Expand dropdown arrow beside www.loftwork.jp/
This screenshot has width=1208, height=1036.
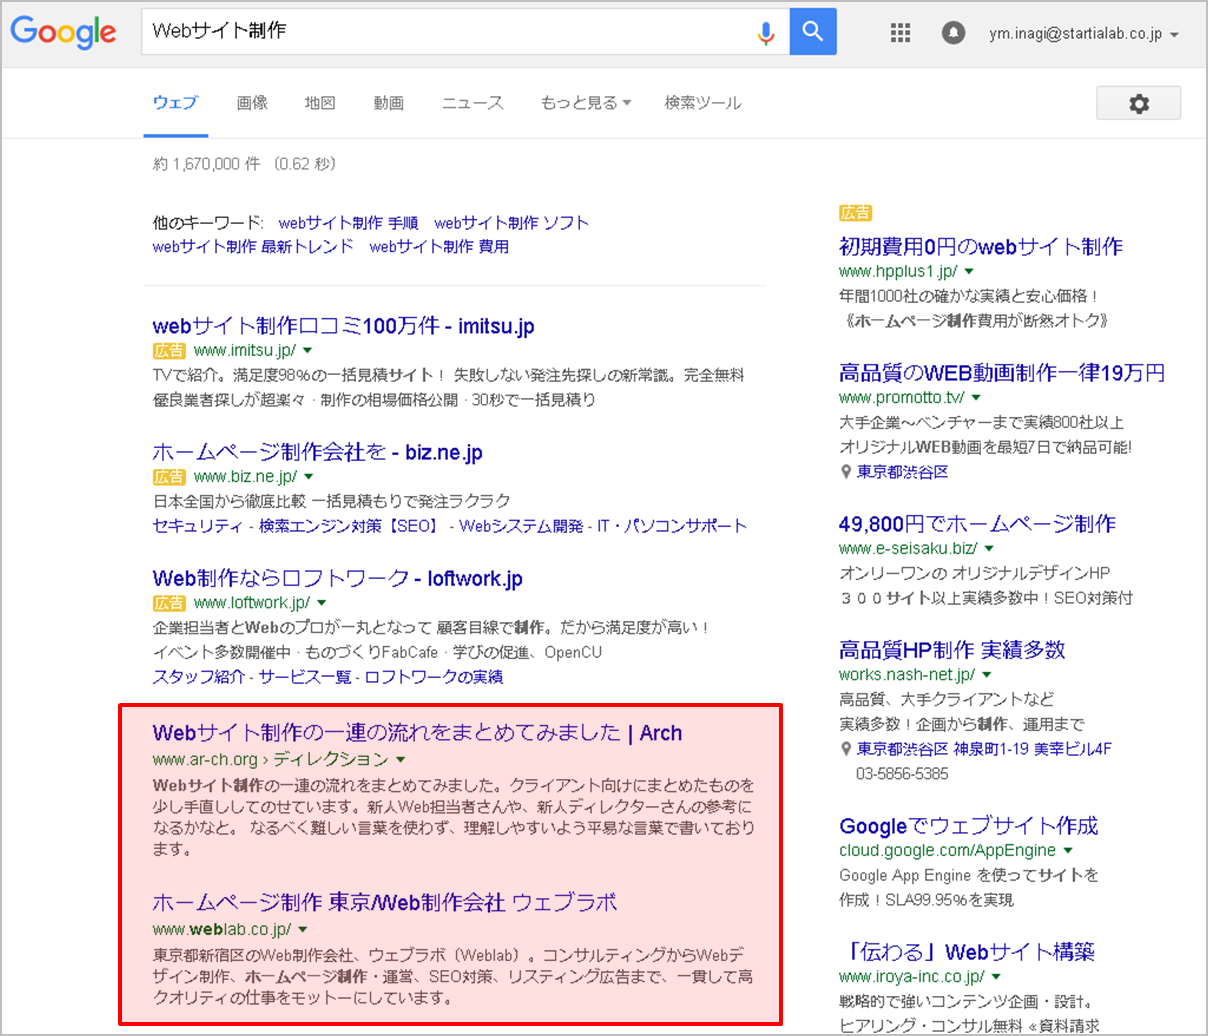pyautogui.click(x=321, y=603)
